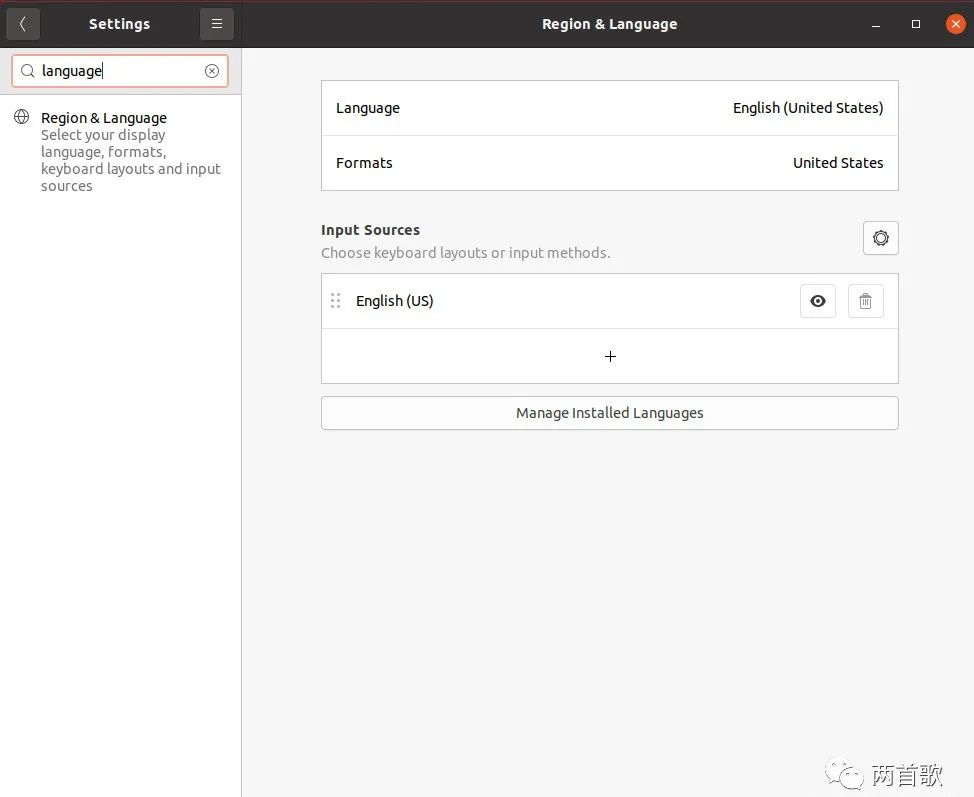
Task: Open input source options gear
Action: [x=880, y=238]
